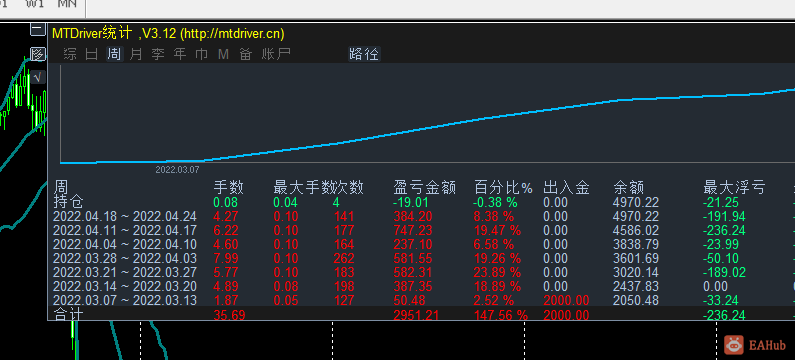Select the 2022.03.07 ~ 2022.03.13 week row
This screenshot has height=360, width=795.
pyautogui.click(x=421, y=300)
